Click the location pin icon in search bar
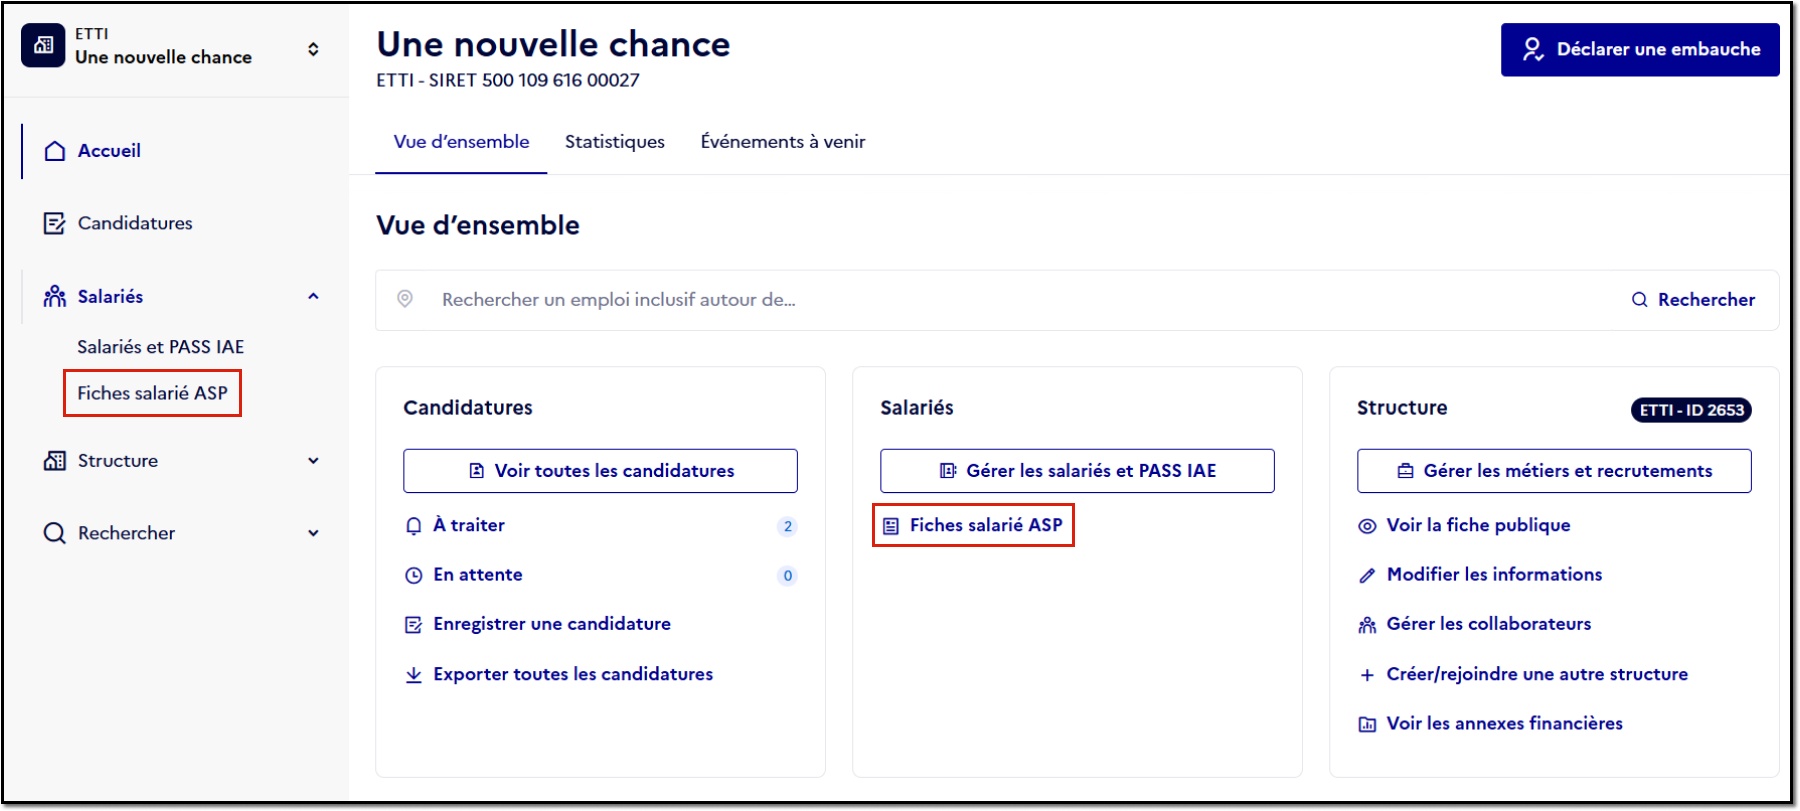This screenshot has height=811, width=1800. [405, 299]
